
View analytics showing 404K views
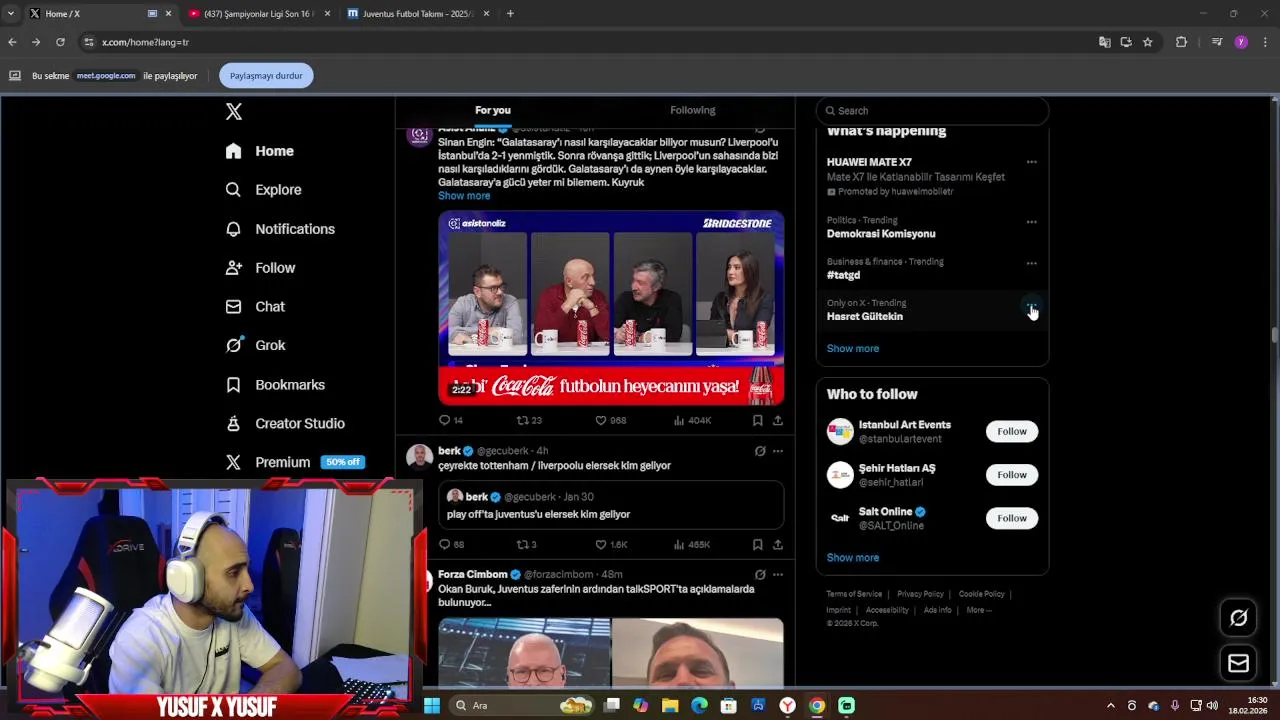click(x=692, y=420)
